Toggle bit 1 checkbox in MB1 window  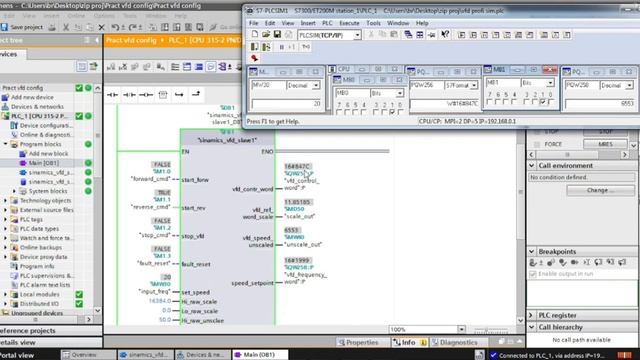tap(543, 102)
